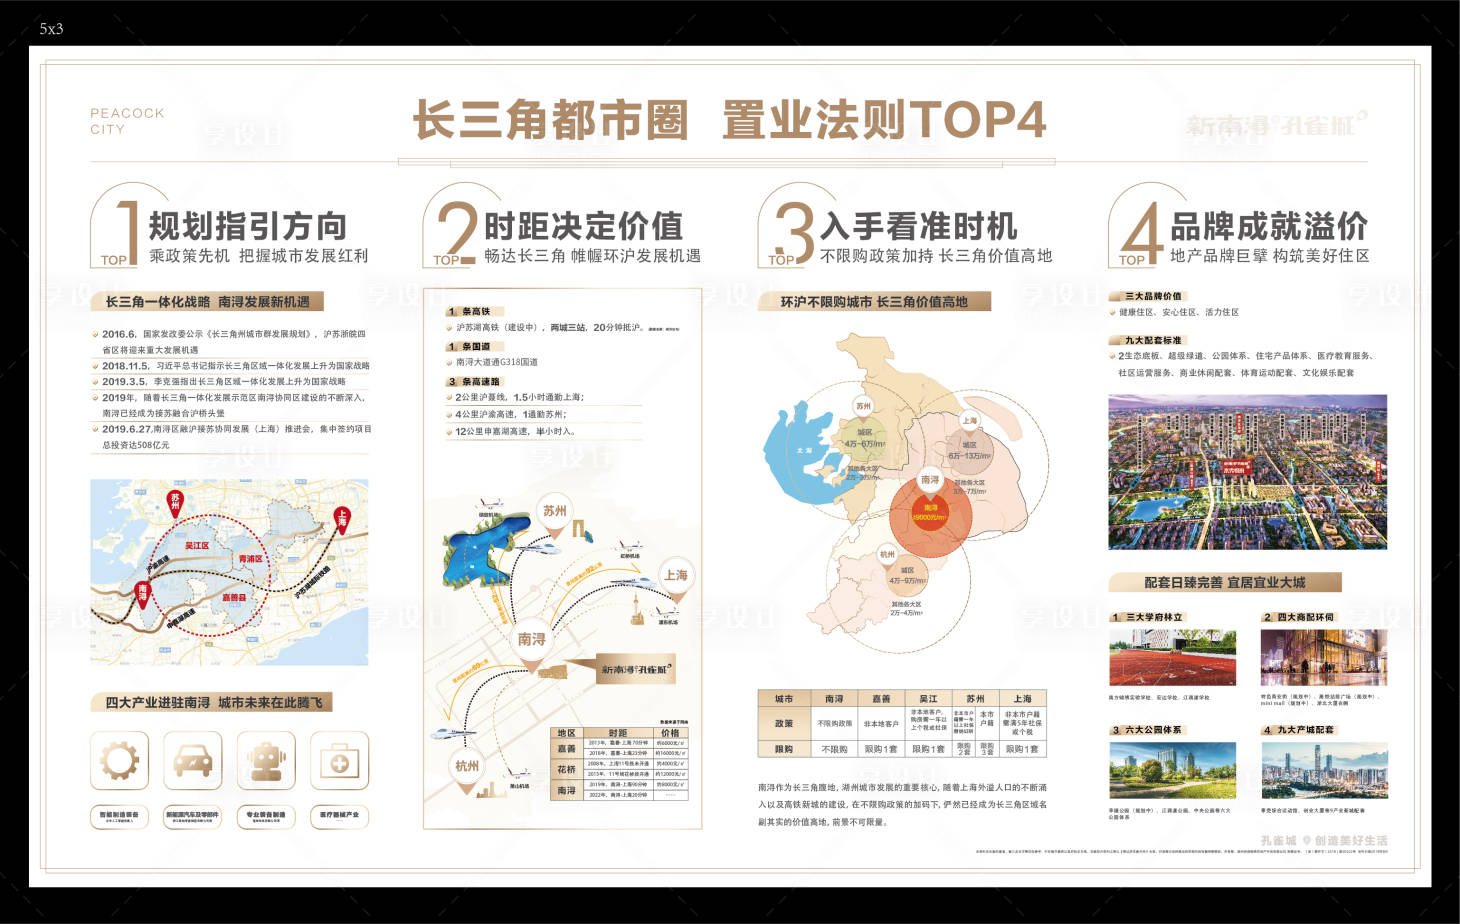Click the 长三角一体化战略 南浔发展新机遇 banner
The image size is (1460, 924).
[x=207, y=301]
